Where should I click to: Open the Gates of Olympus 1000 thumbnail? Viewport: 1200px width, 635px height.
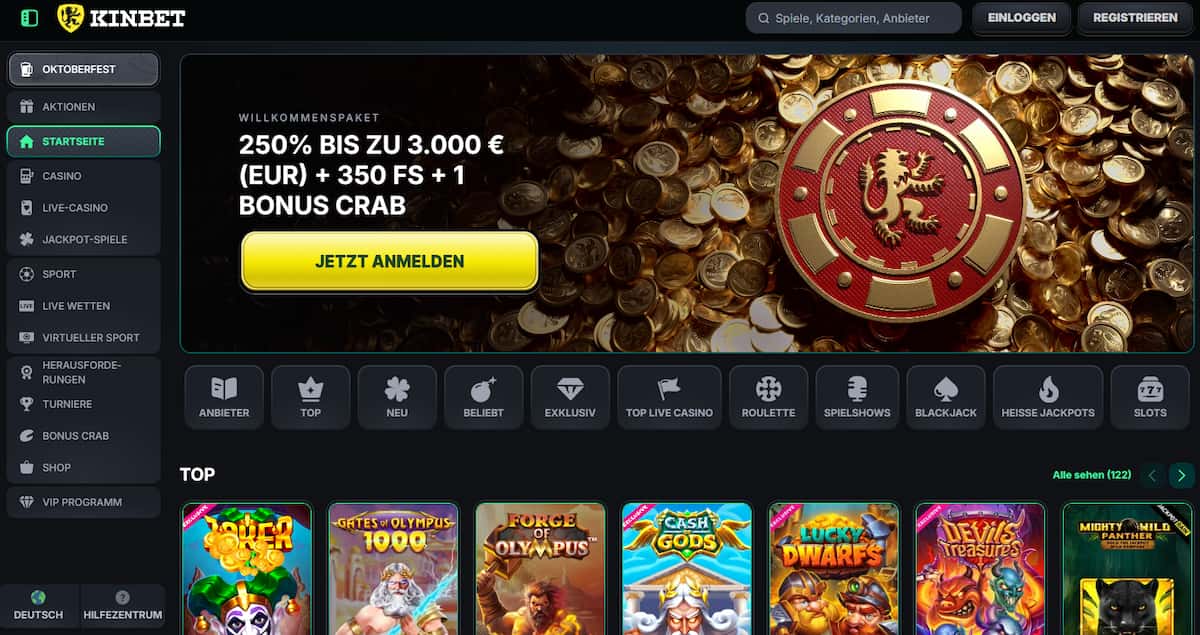click(393, 569)
